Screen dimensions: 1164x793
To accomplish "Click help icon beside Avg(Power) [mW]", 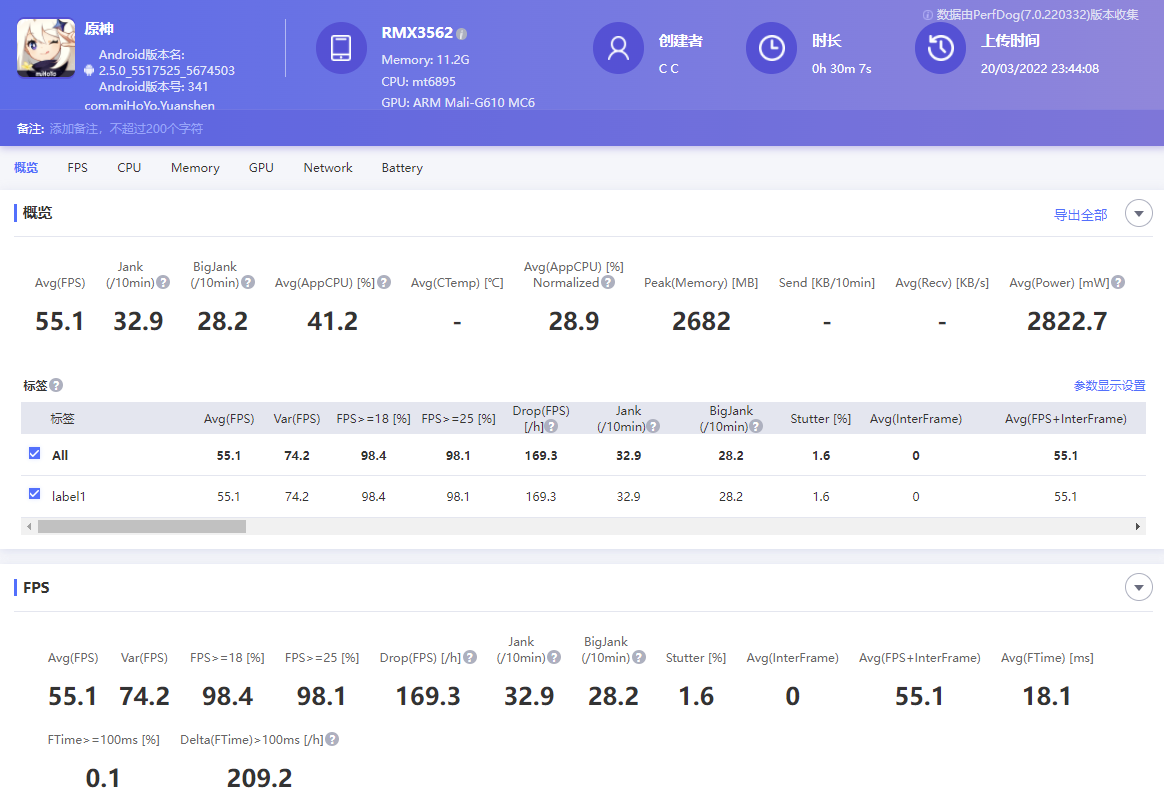I will 1118,283.
